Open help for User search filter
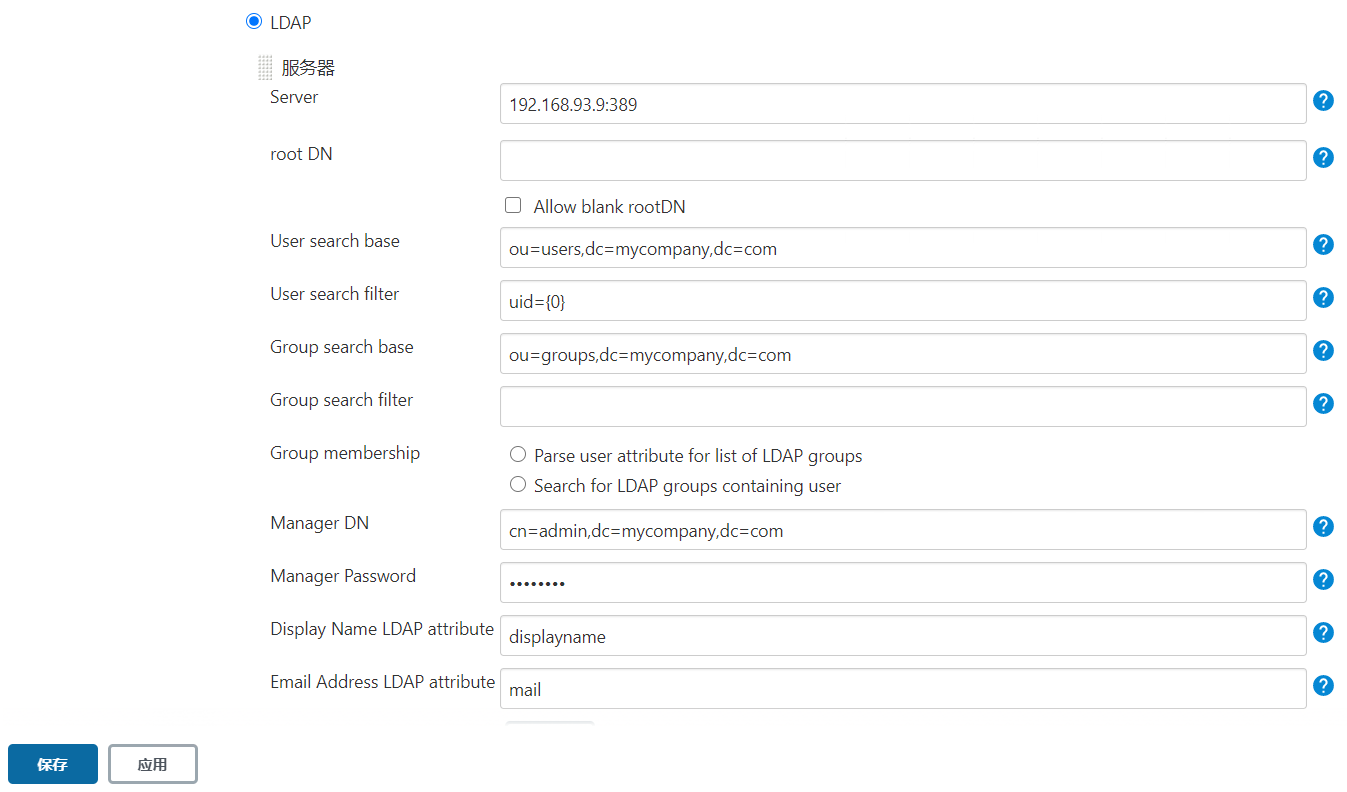Screen dimensions: 1347x792 1323,297
